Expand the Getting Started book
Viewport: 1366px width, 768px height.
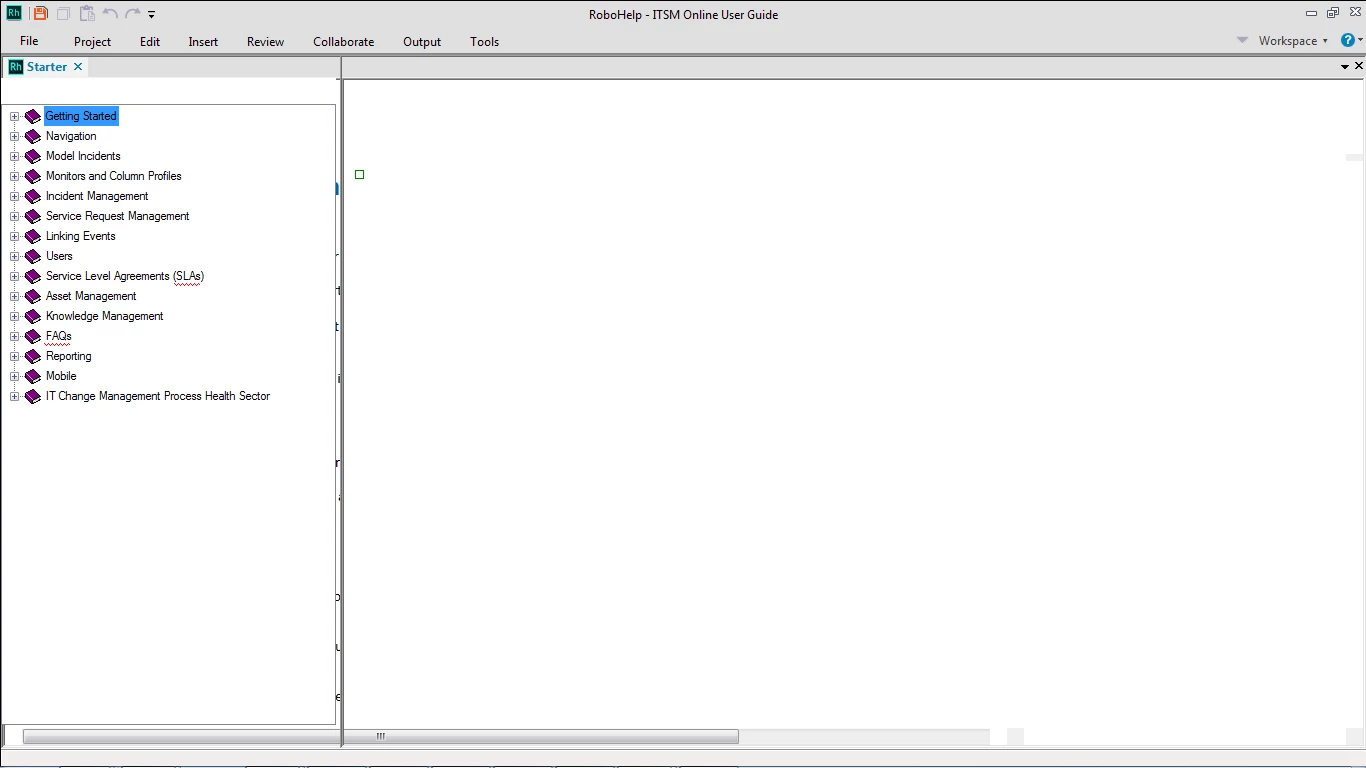15,116
